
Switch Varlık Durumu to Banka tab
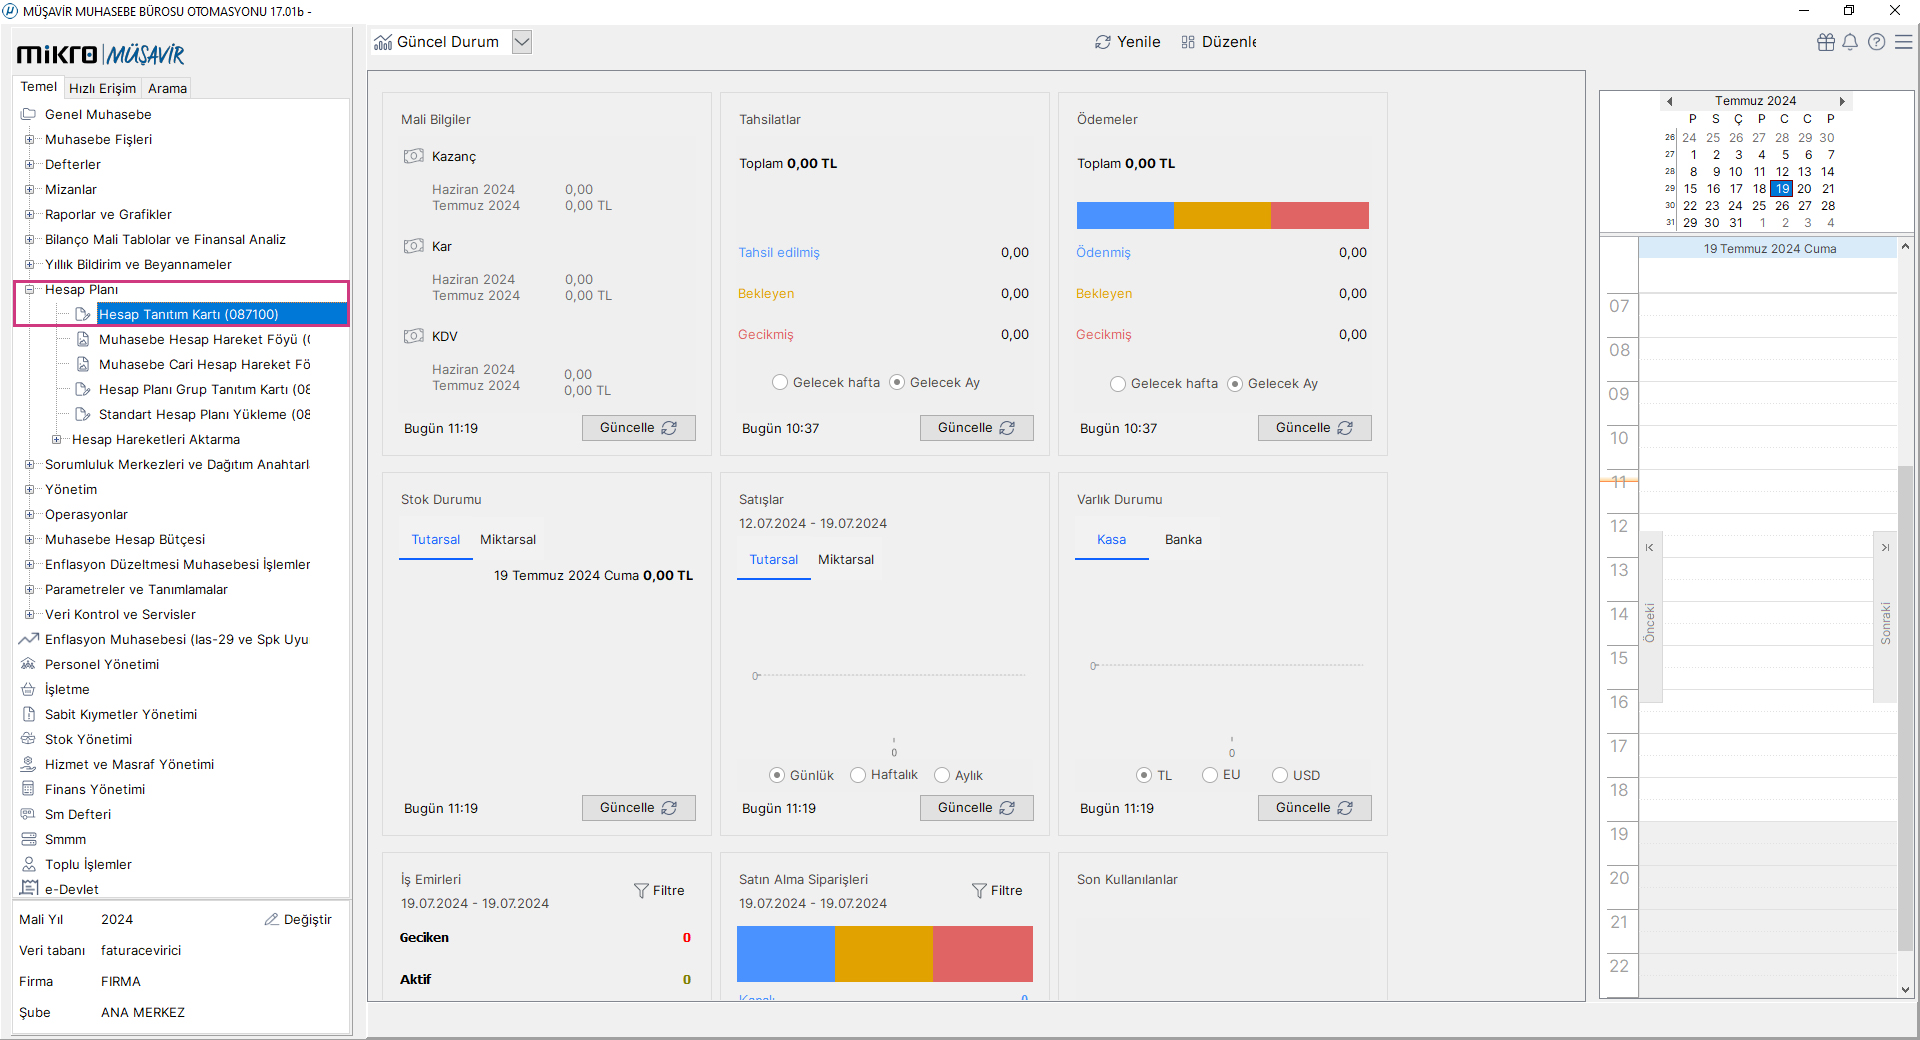pos(1183,539)
